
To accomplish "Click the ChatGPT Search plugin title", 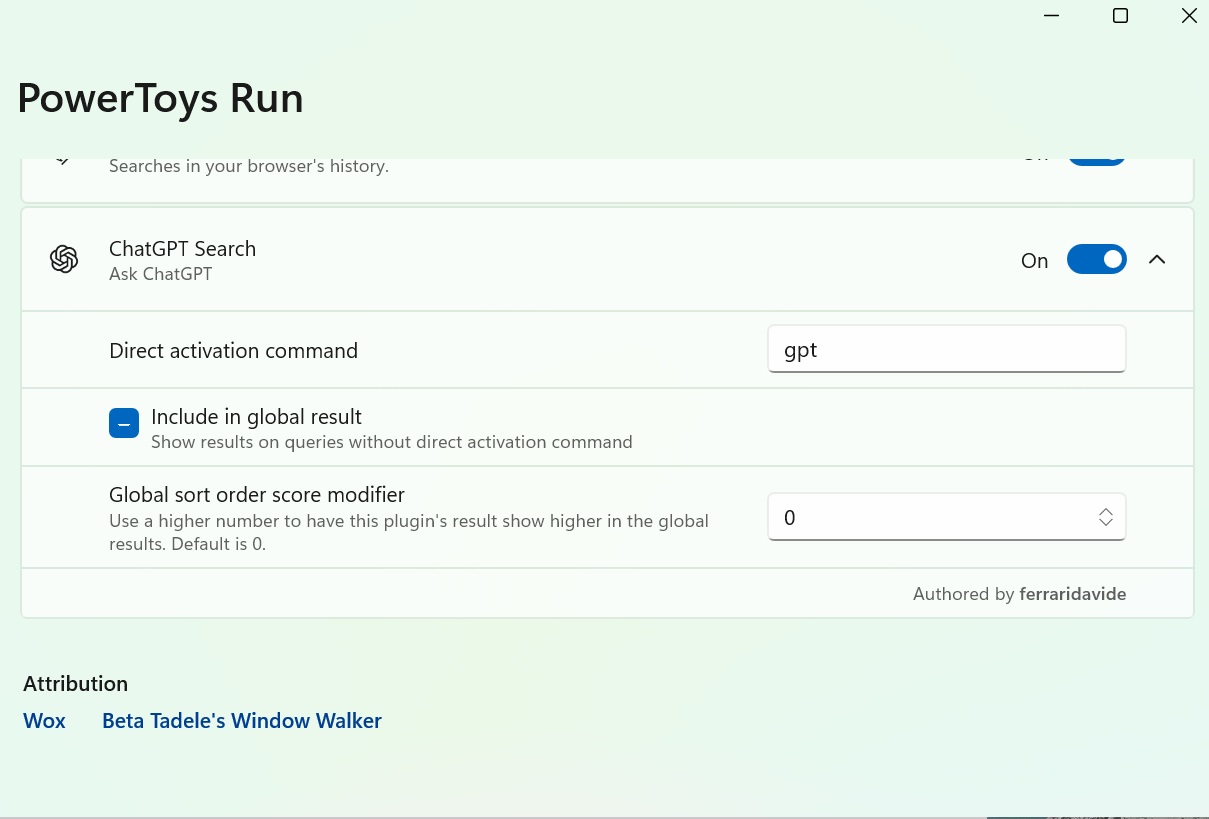I will click(x=182, y=249).
